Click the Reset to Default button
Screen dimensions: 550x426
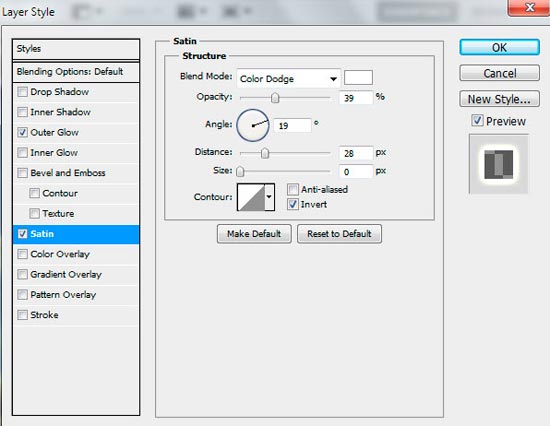(339, 234)
